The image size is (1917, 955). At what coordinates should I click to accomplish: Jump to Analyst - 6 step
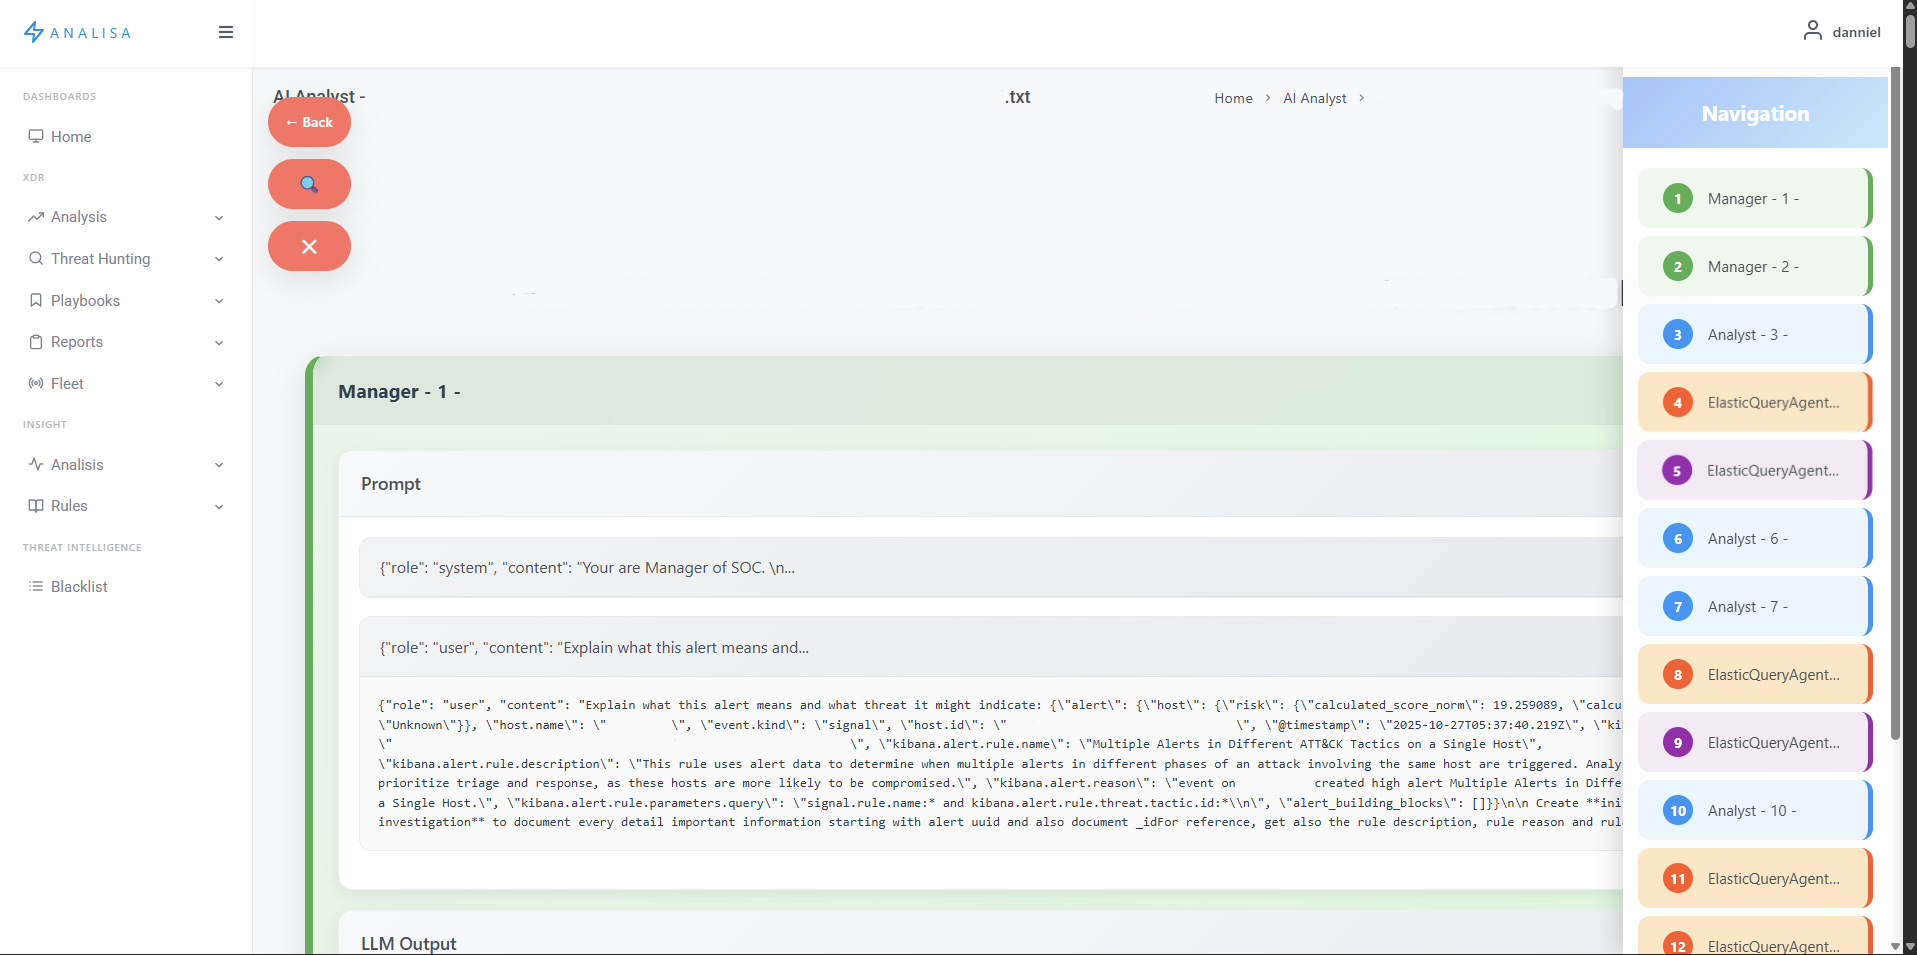click(x=1754, y=538)
